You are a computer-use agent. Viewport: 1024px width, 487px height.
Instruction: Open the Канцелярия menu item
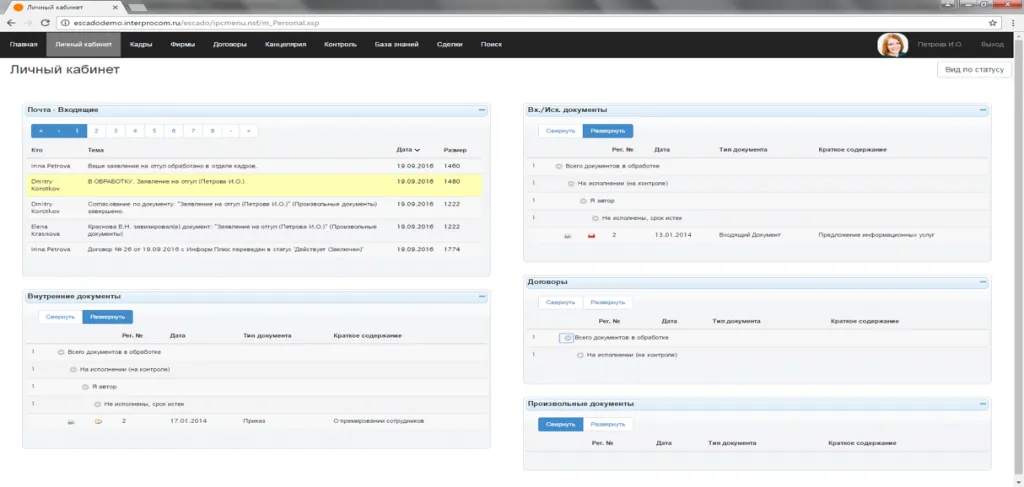click(x=285, y=45)
